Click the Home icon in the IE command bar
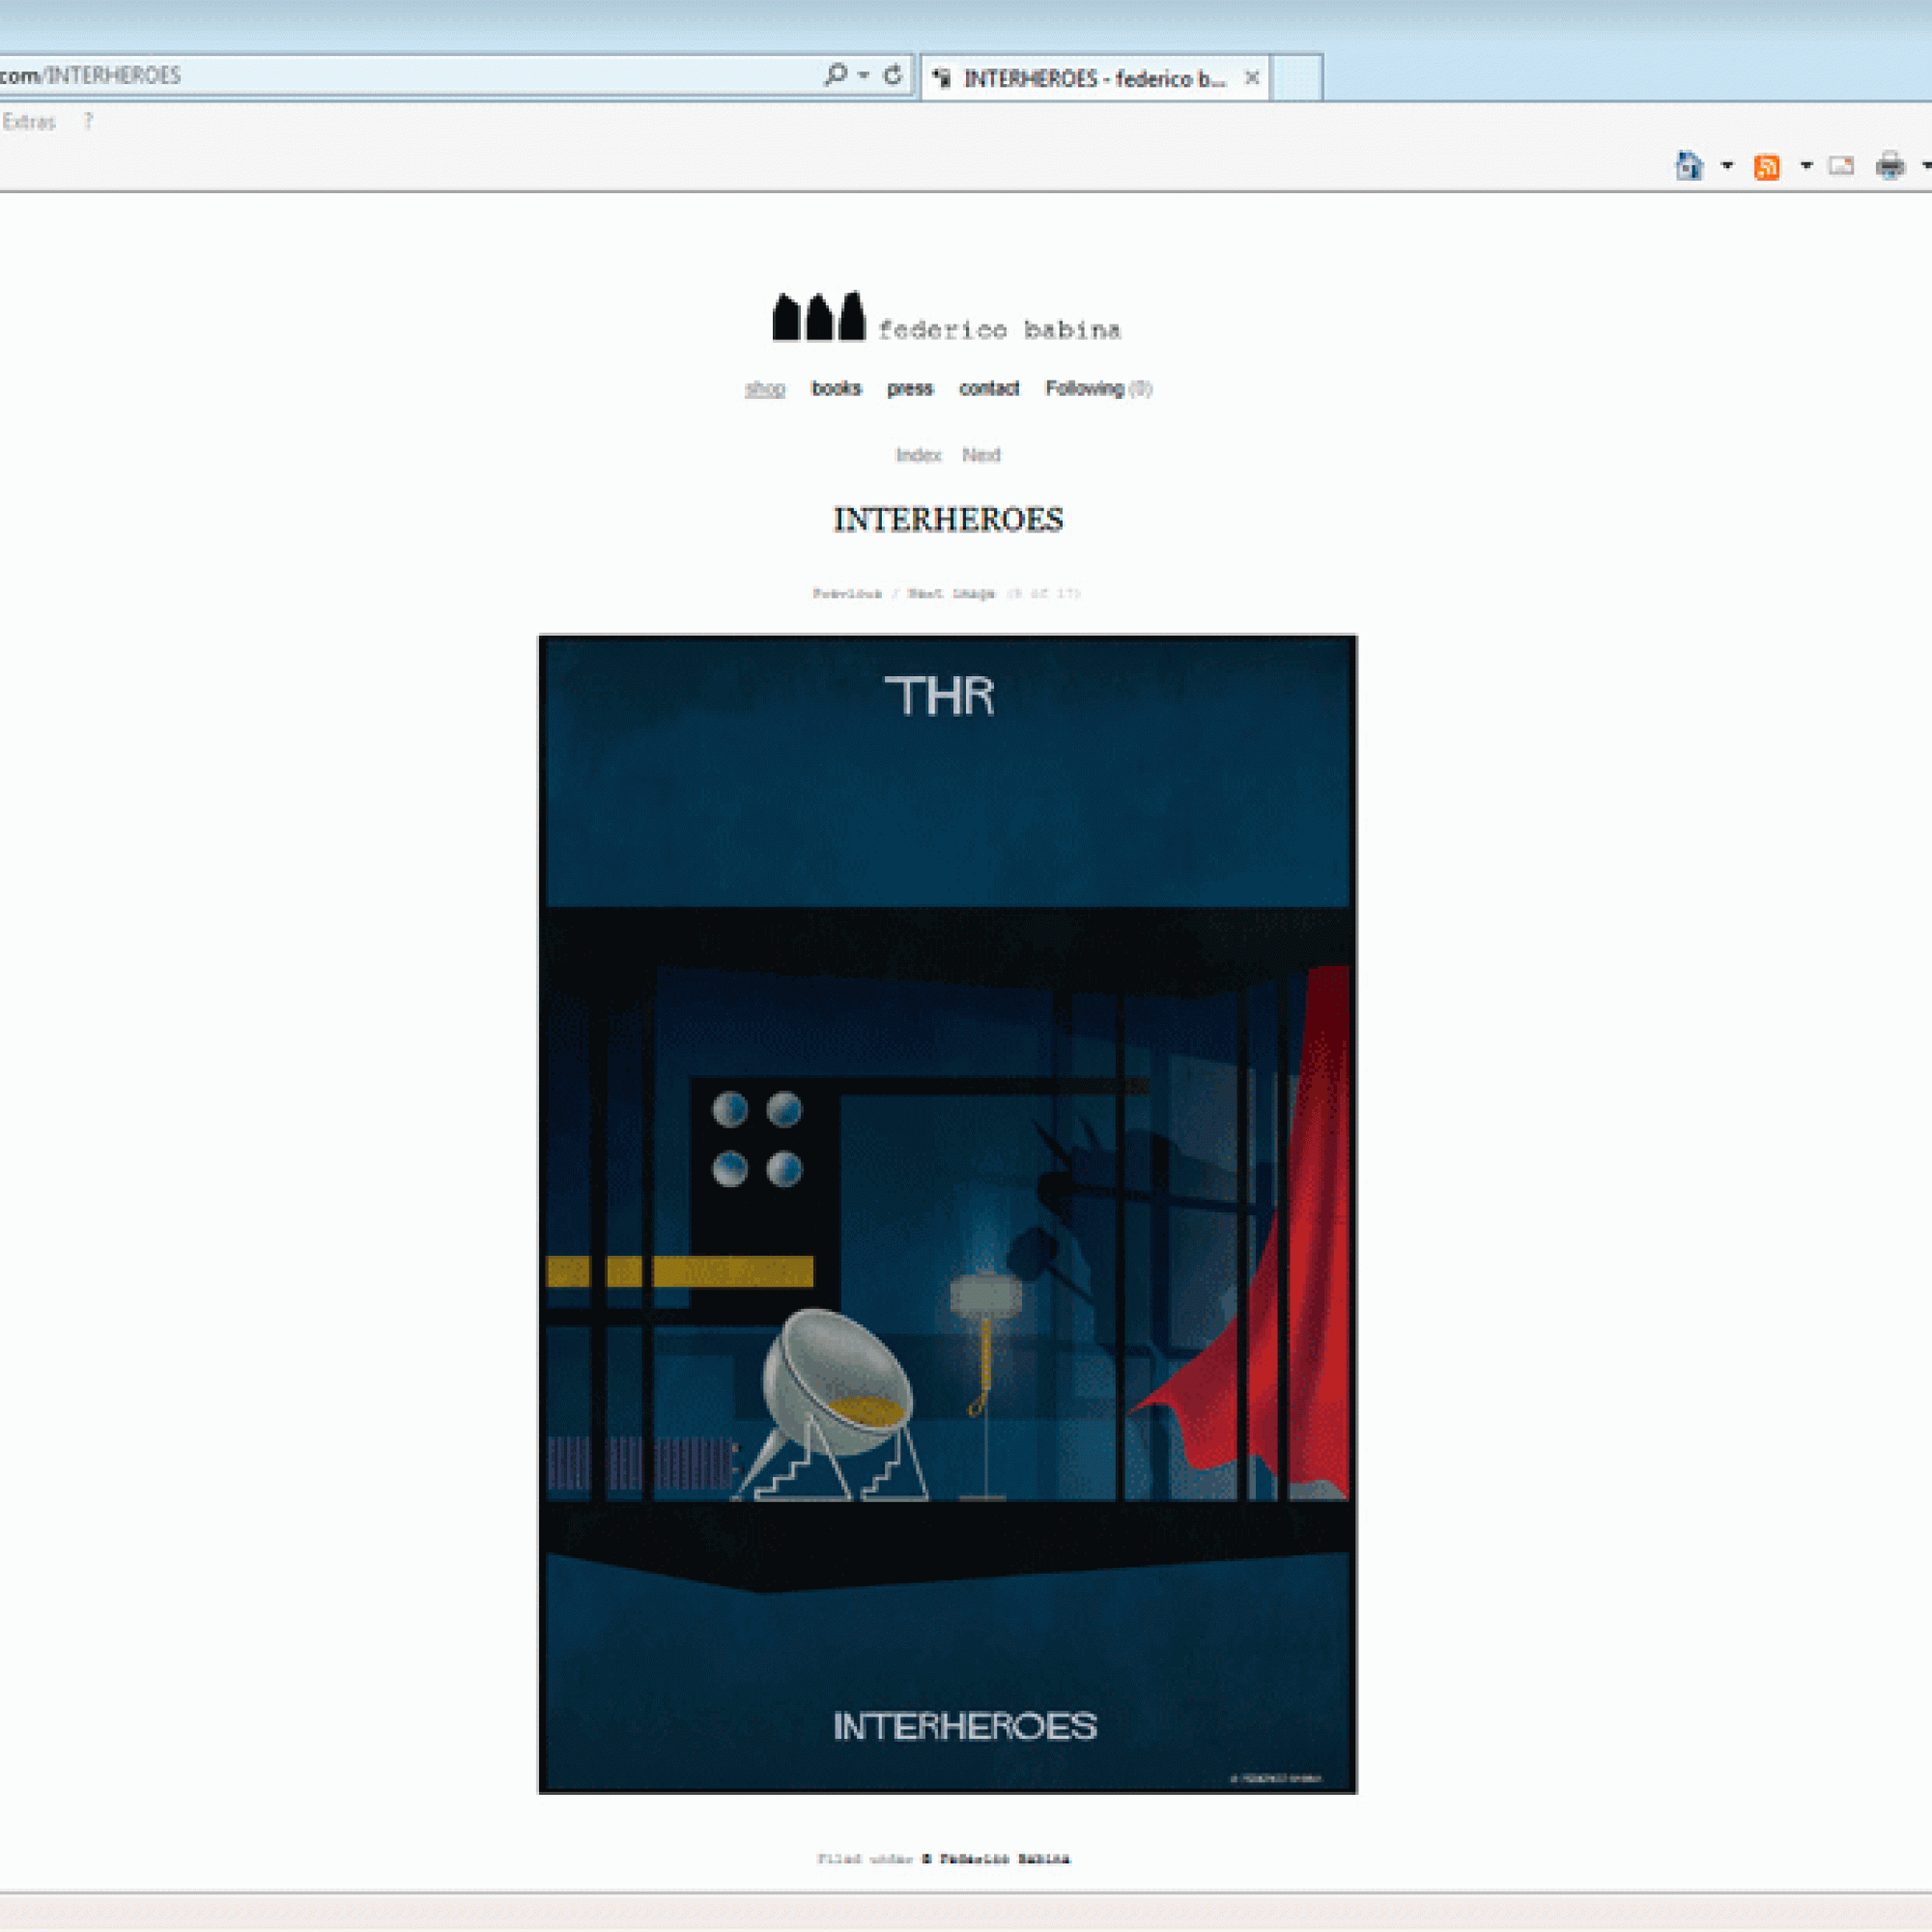 [x=1689, y=165]
